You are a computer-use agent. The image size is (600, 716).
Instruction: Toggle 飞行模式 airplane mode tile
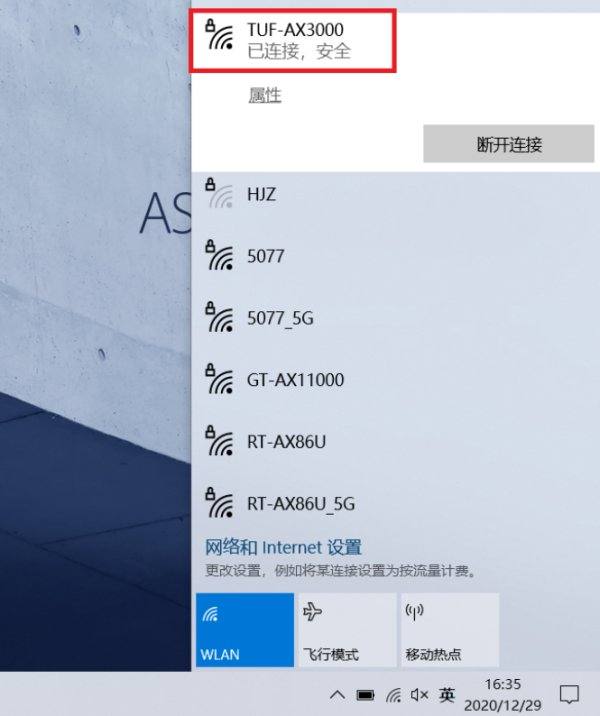347,630
